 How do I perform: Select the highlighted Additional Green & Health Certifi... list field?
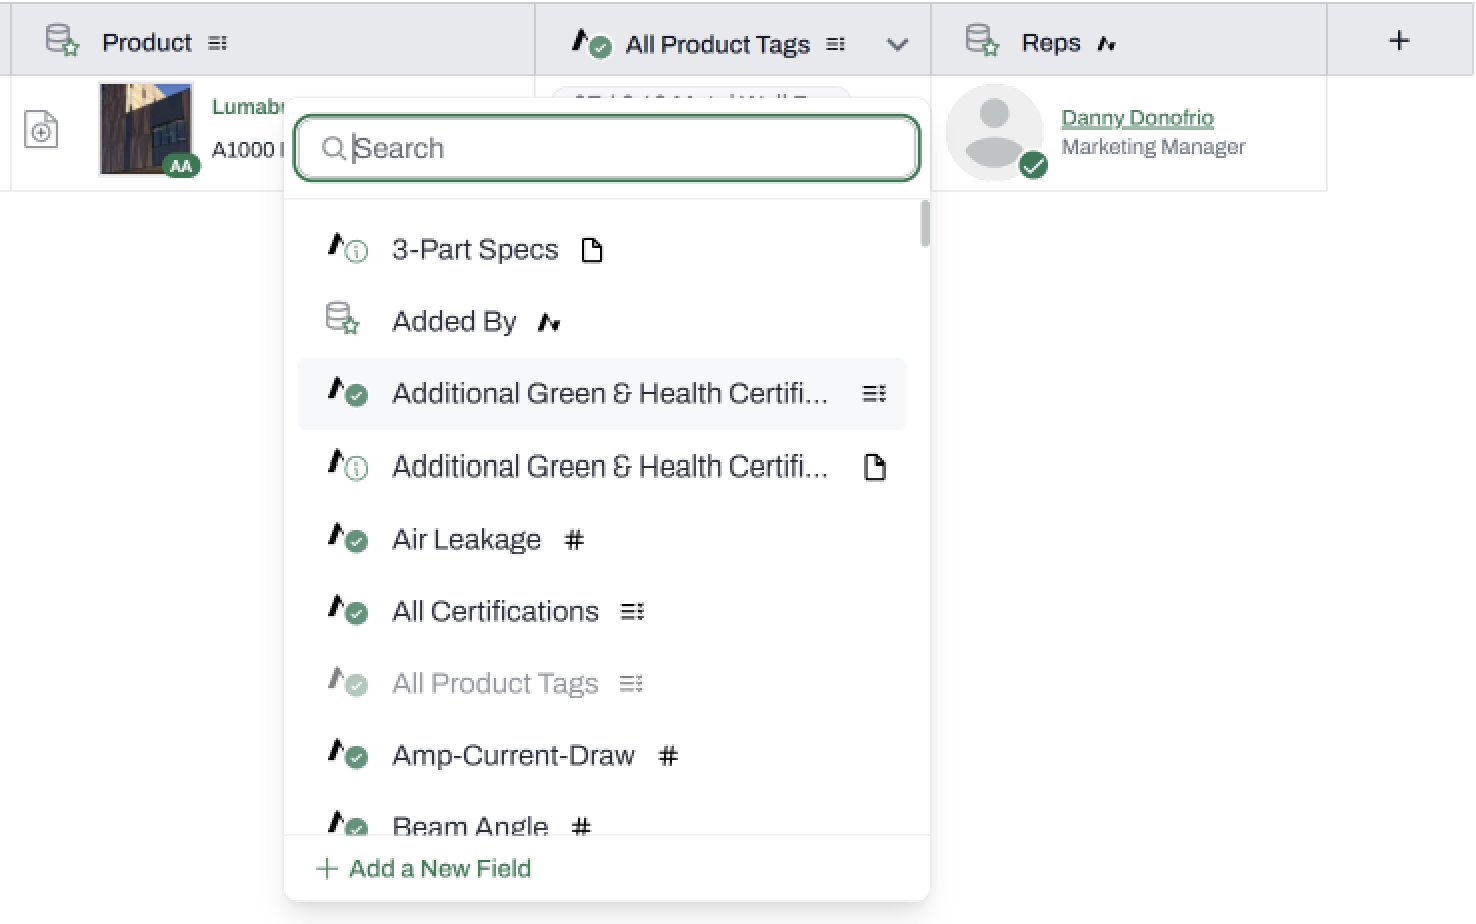pos(602,394)
